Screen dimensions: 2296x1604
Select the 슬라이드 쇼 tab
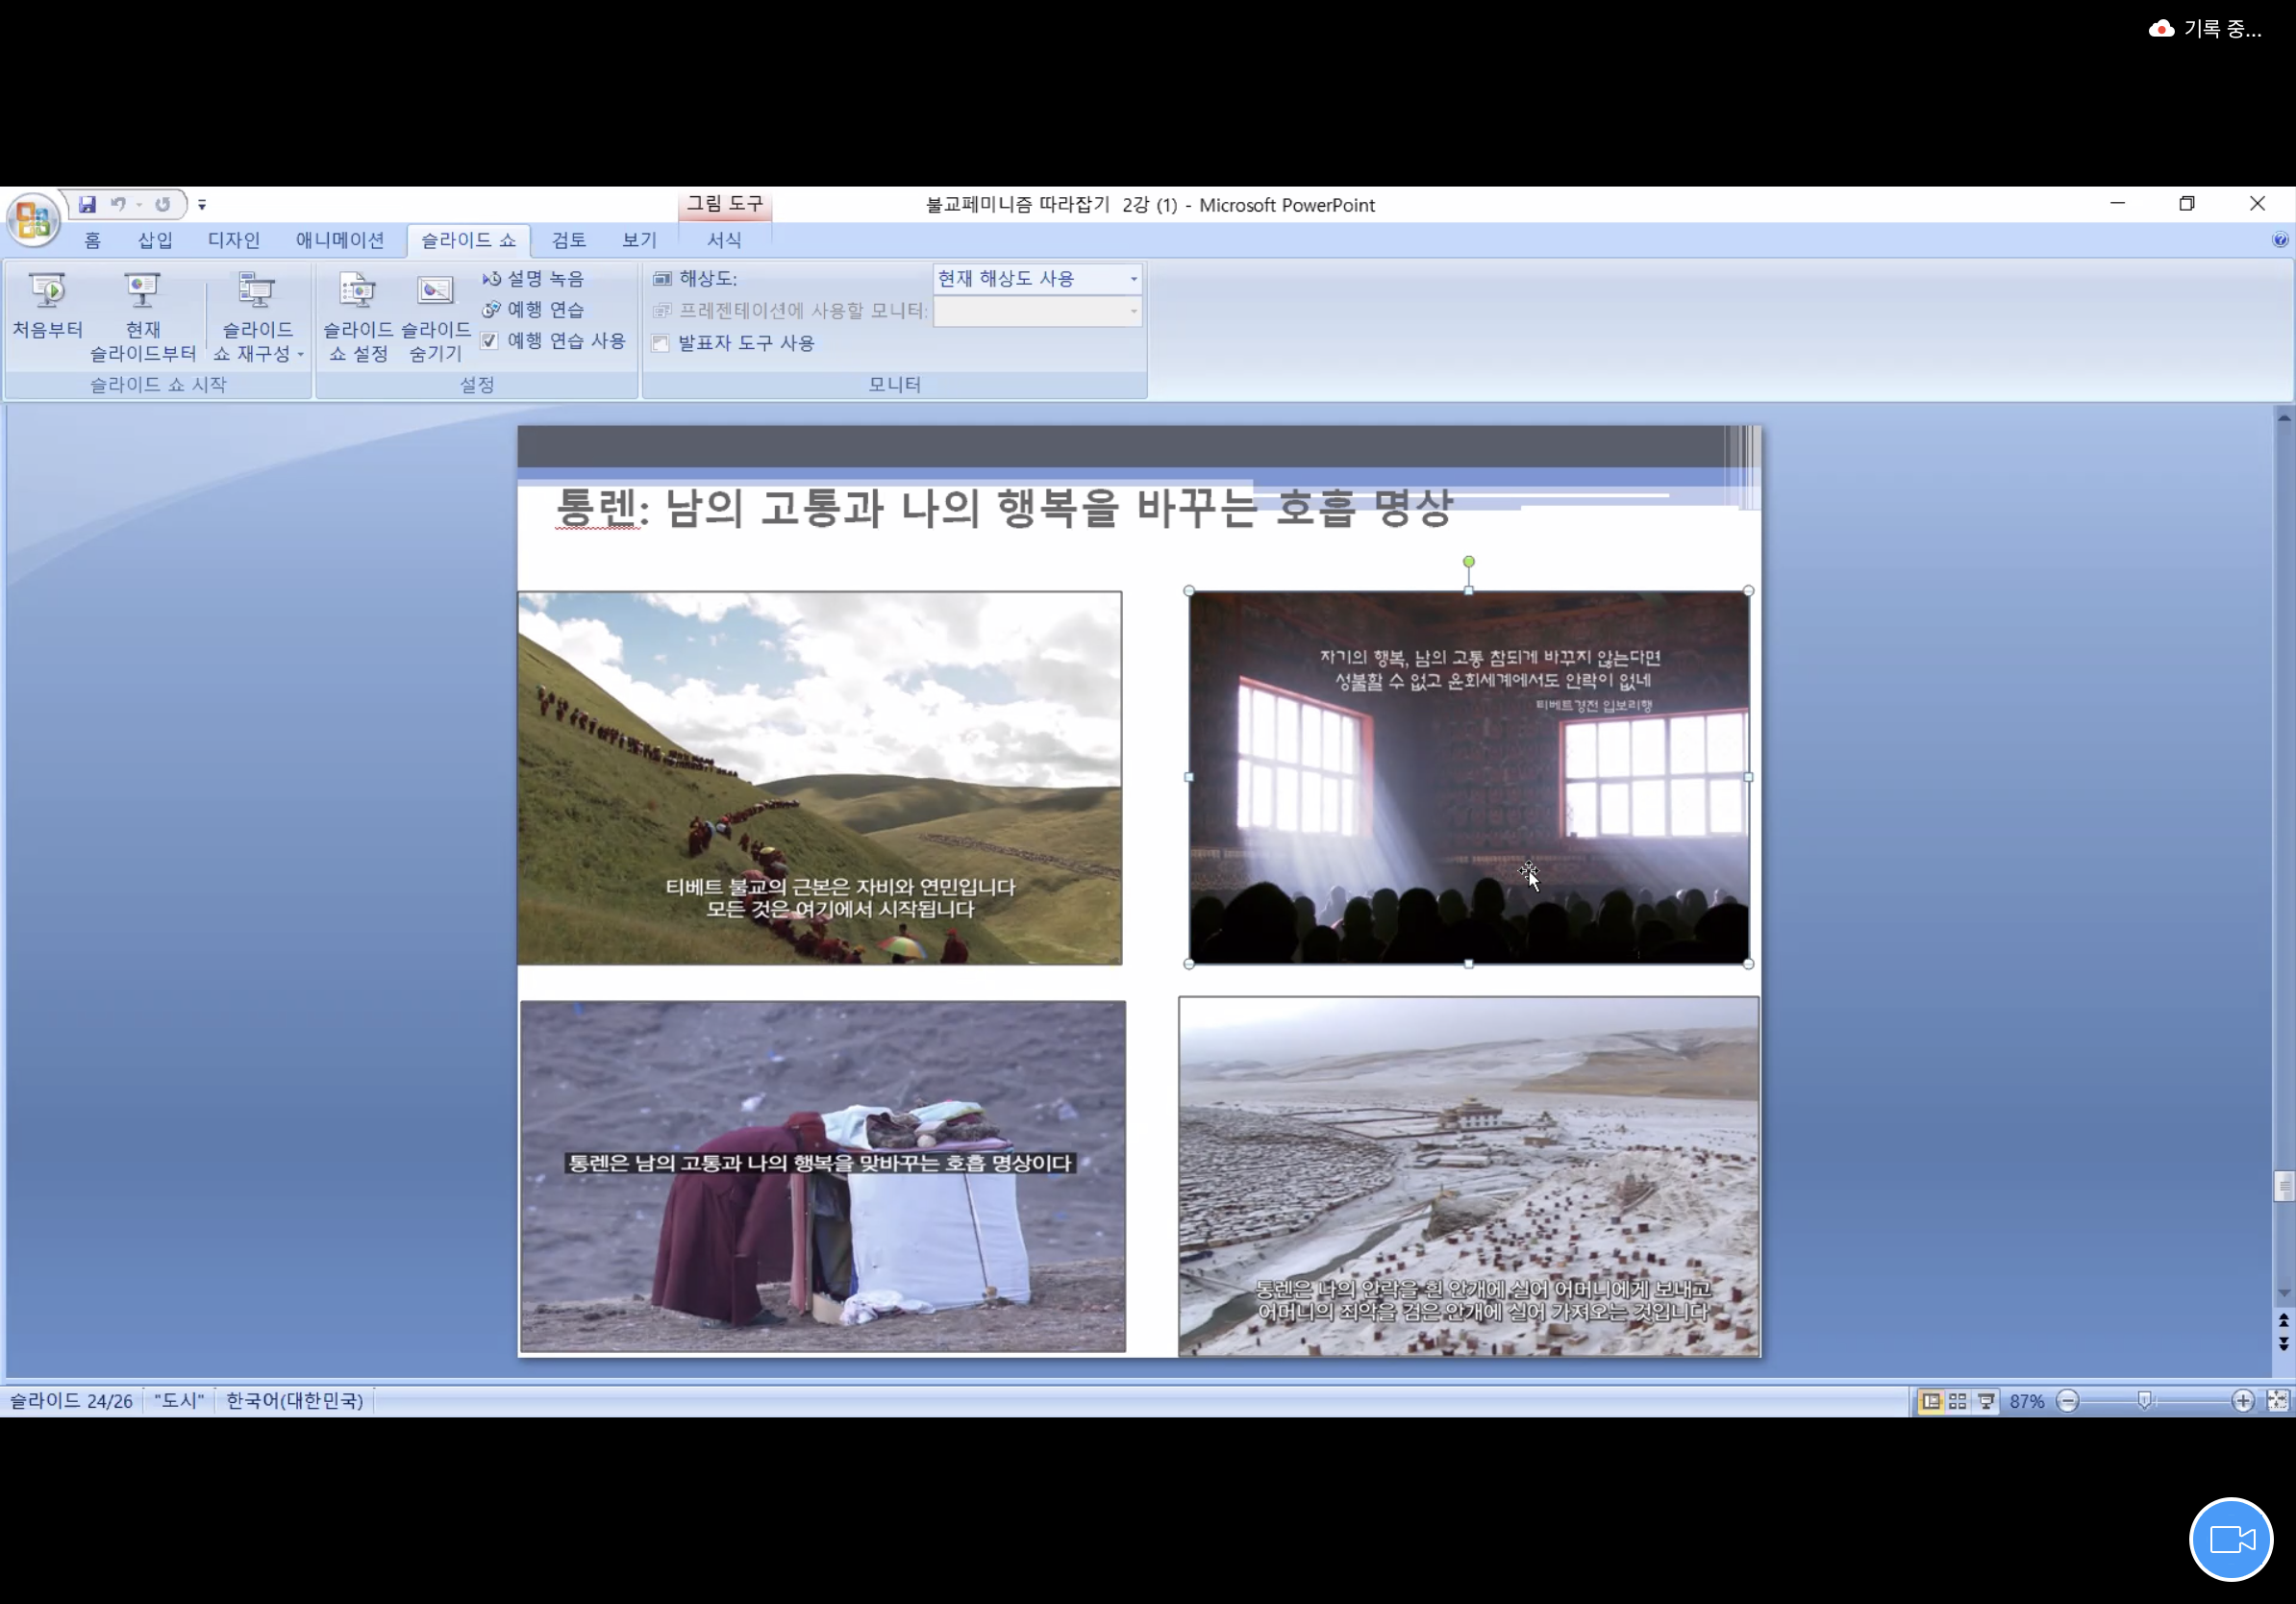point(468,240)
